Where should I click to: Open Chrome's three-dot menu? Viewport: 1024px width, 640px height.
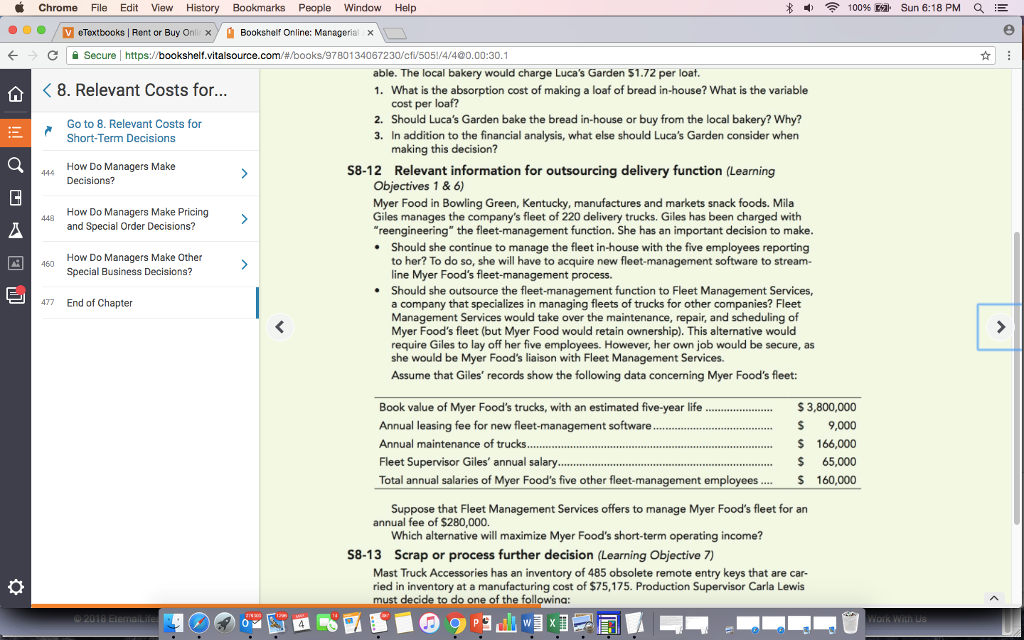1009,56
